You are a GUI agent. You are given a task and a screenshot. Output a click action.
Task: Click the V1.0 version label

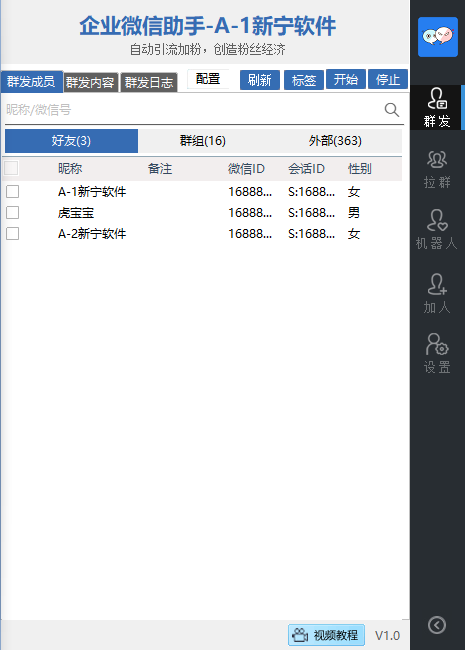388,635
